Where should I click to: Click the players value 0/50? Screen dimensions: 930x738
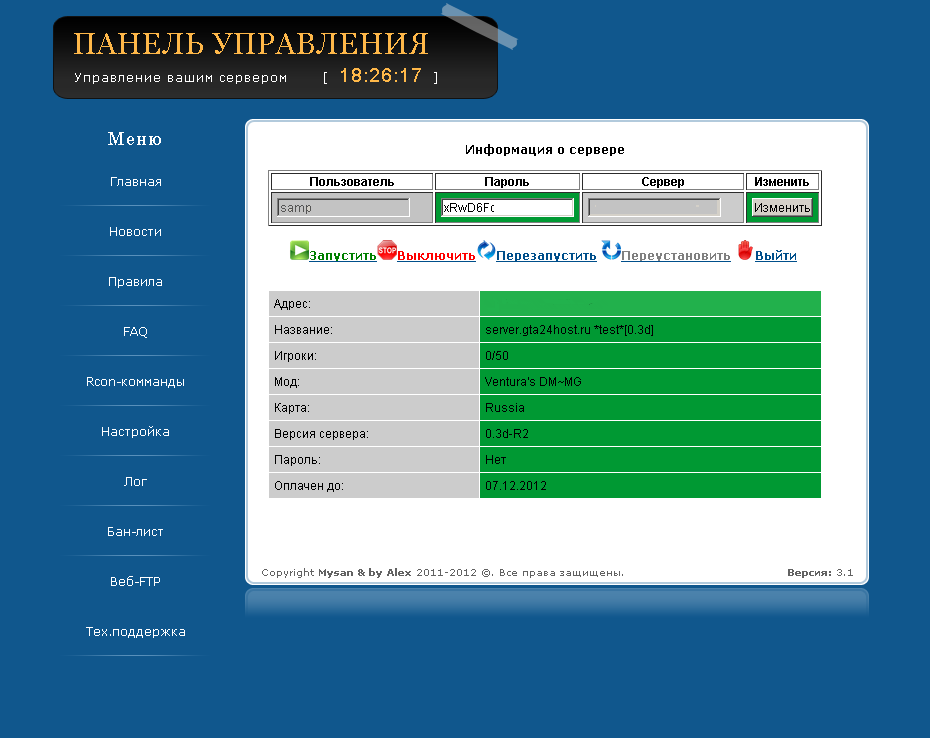pyautogui.click(x=497, y=356)
